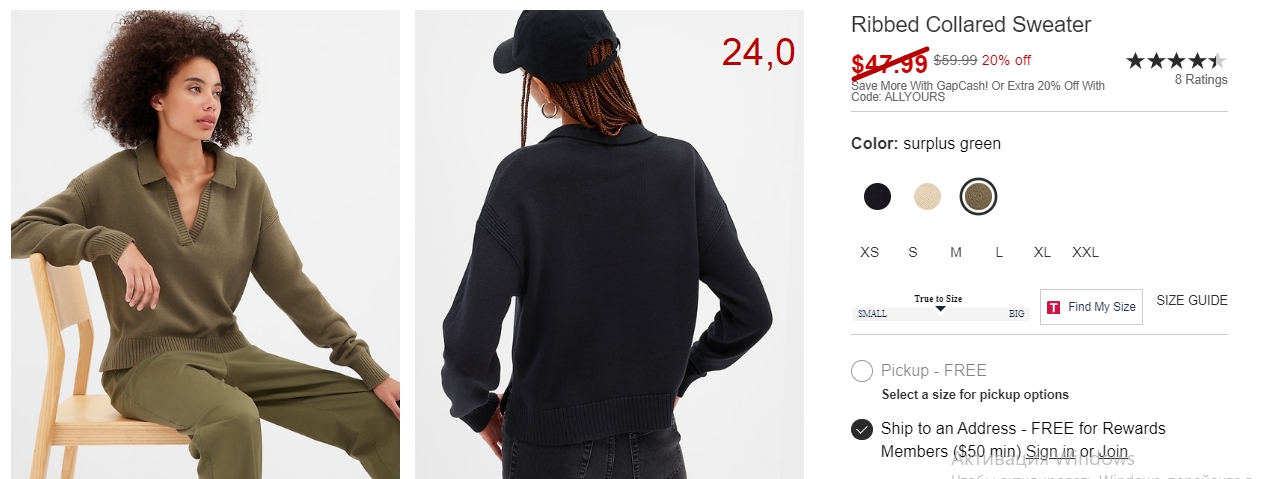This screenshot has height=479, width=1272.
Task: Choose the beige color swatch
Action: tap(927, 197)
